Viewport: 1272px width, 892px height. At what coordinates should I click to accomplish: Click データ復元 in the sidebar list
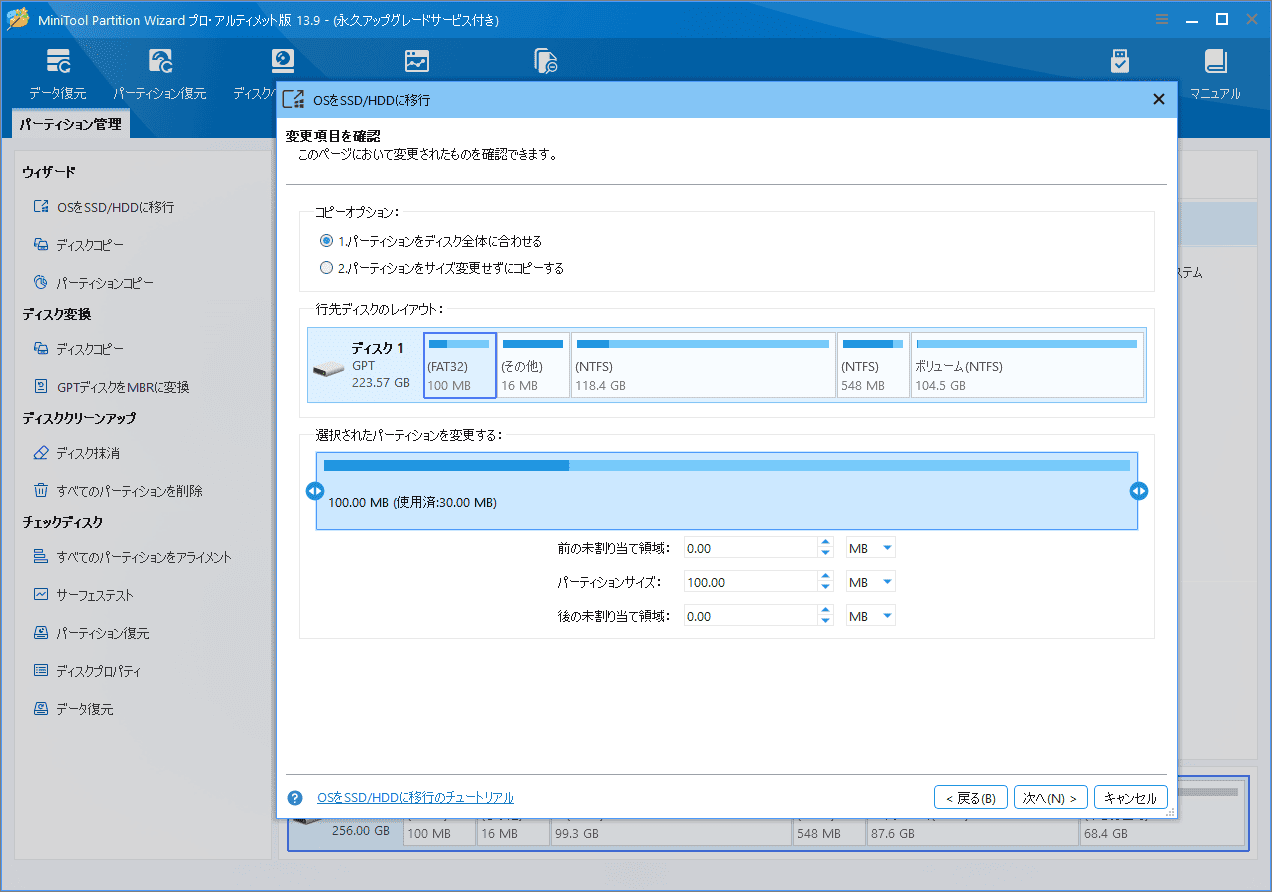pyautogui.click(x=73, y=709)
